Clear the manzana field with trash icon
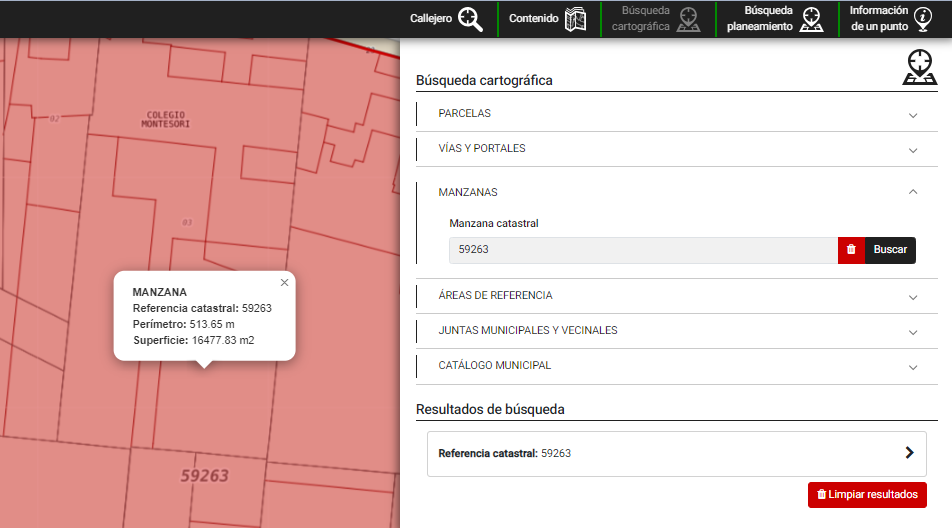952x528 pixels. [x=851, y=250]
